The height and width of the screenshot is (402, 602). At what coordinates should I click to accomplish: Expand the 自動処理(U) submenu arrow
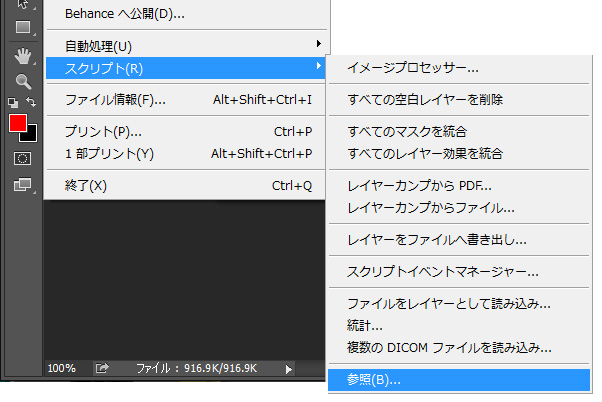pos(318,43)
